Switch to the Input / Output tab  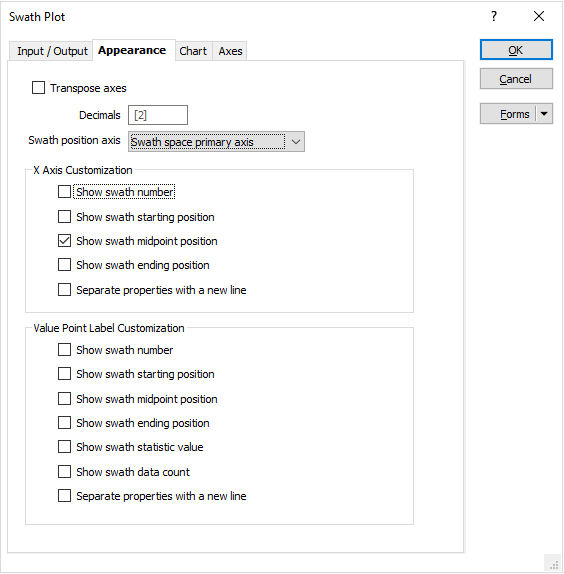click(52, 51)
